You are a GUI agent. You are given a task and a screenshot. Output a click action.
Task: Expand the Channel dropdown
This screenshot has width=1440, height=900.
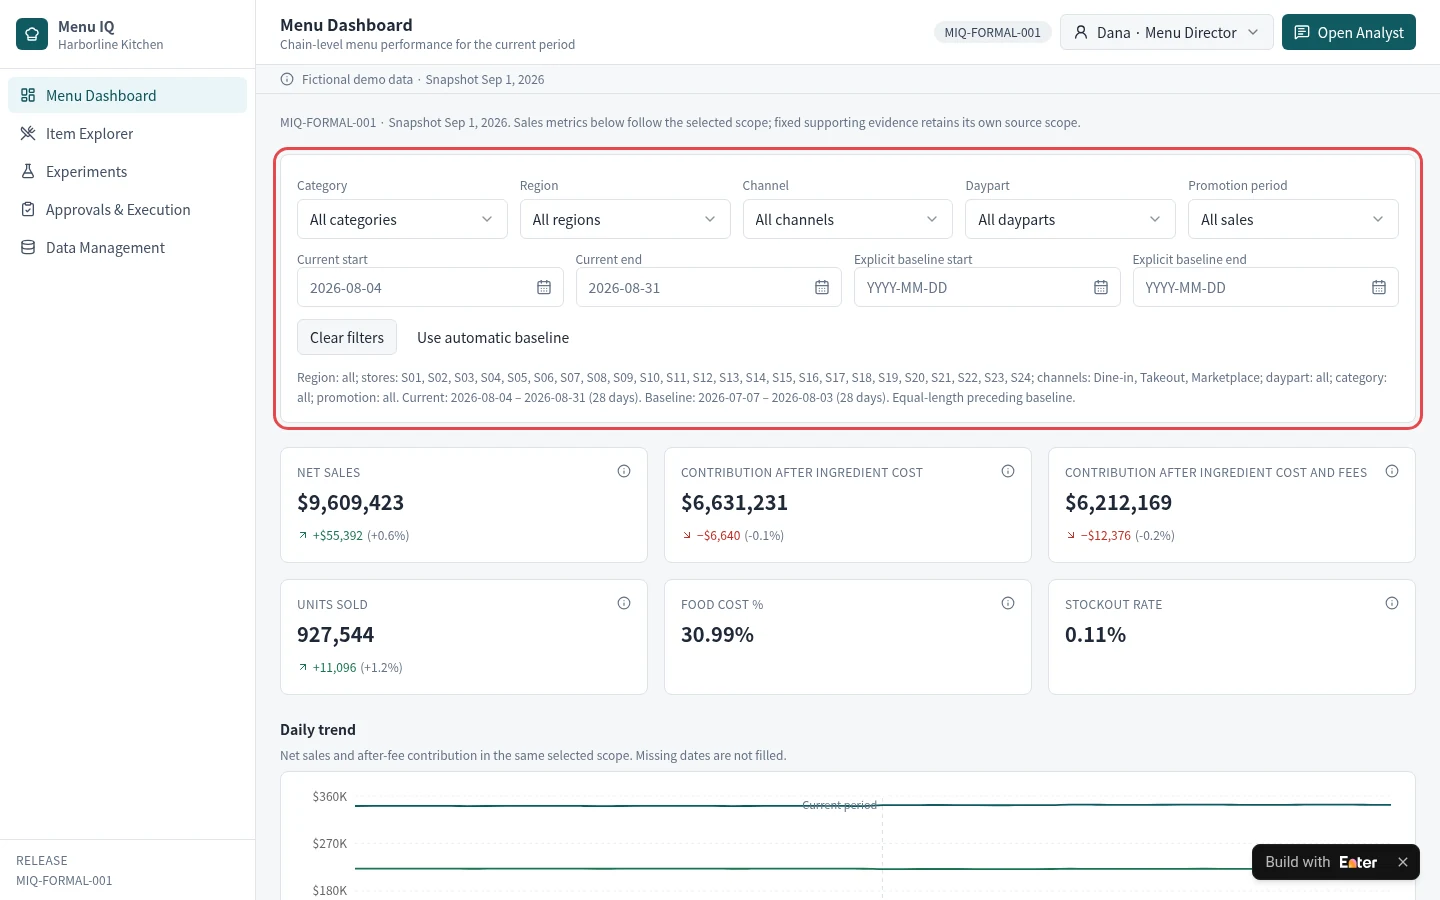point(848,219)
